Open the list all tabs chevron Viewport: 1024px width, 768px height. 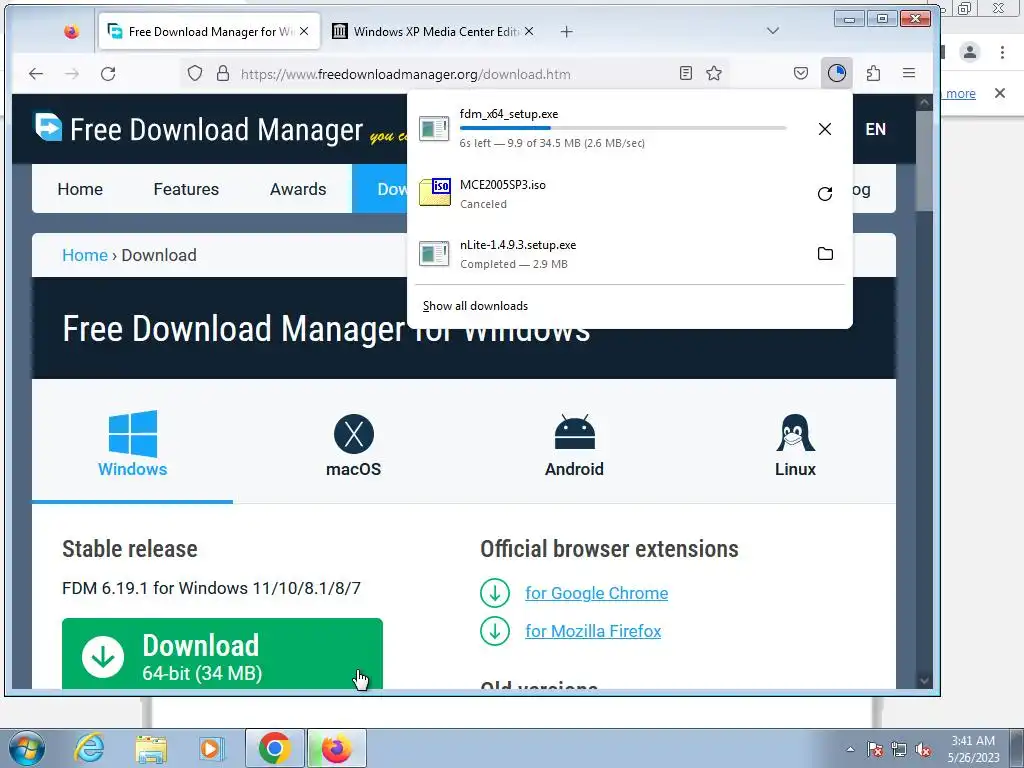pos(773,31)
